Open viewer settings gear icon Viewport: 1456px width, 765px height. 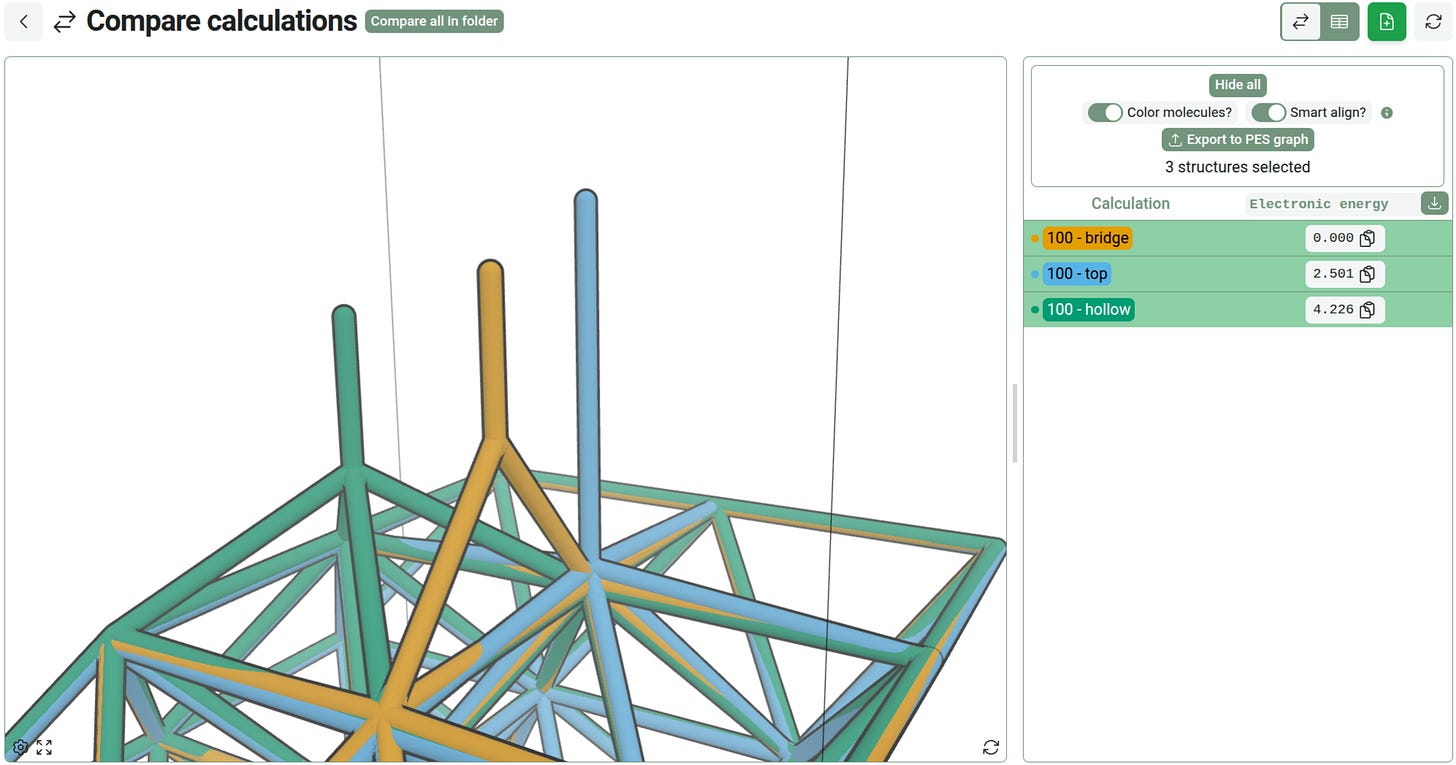pyautogui.click(x=20, y=747)
